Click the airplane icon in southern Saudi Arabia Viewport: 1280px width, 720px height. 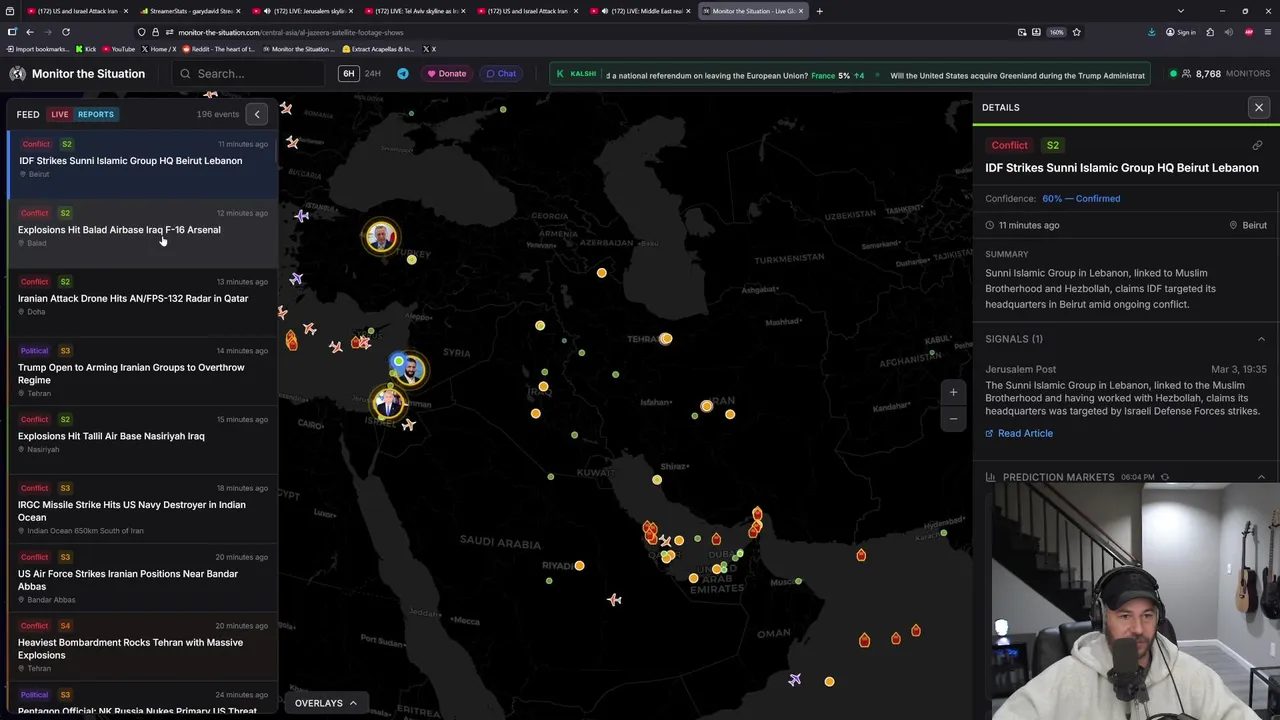614,599
